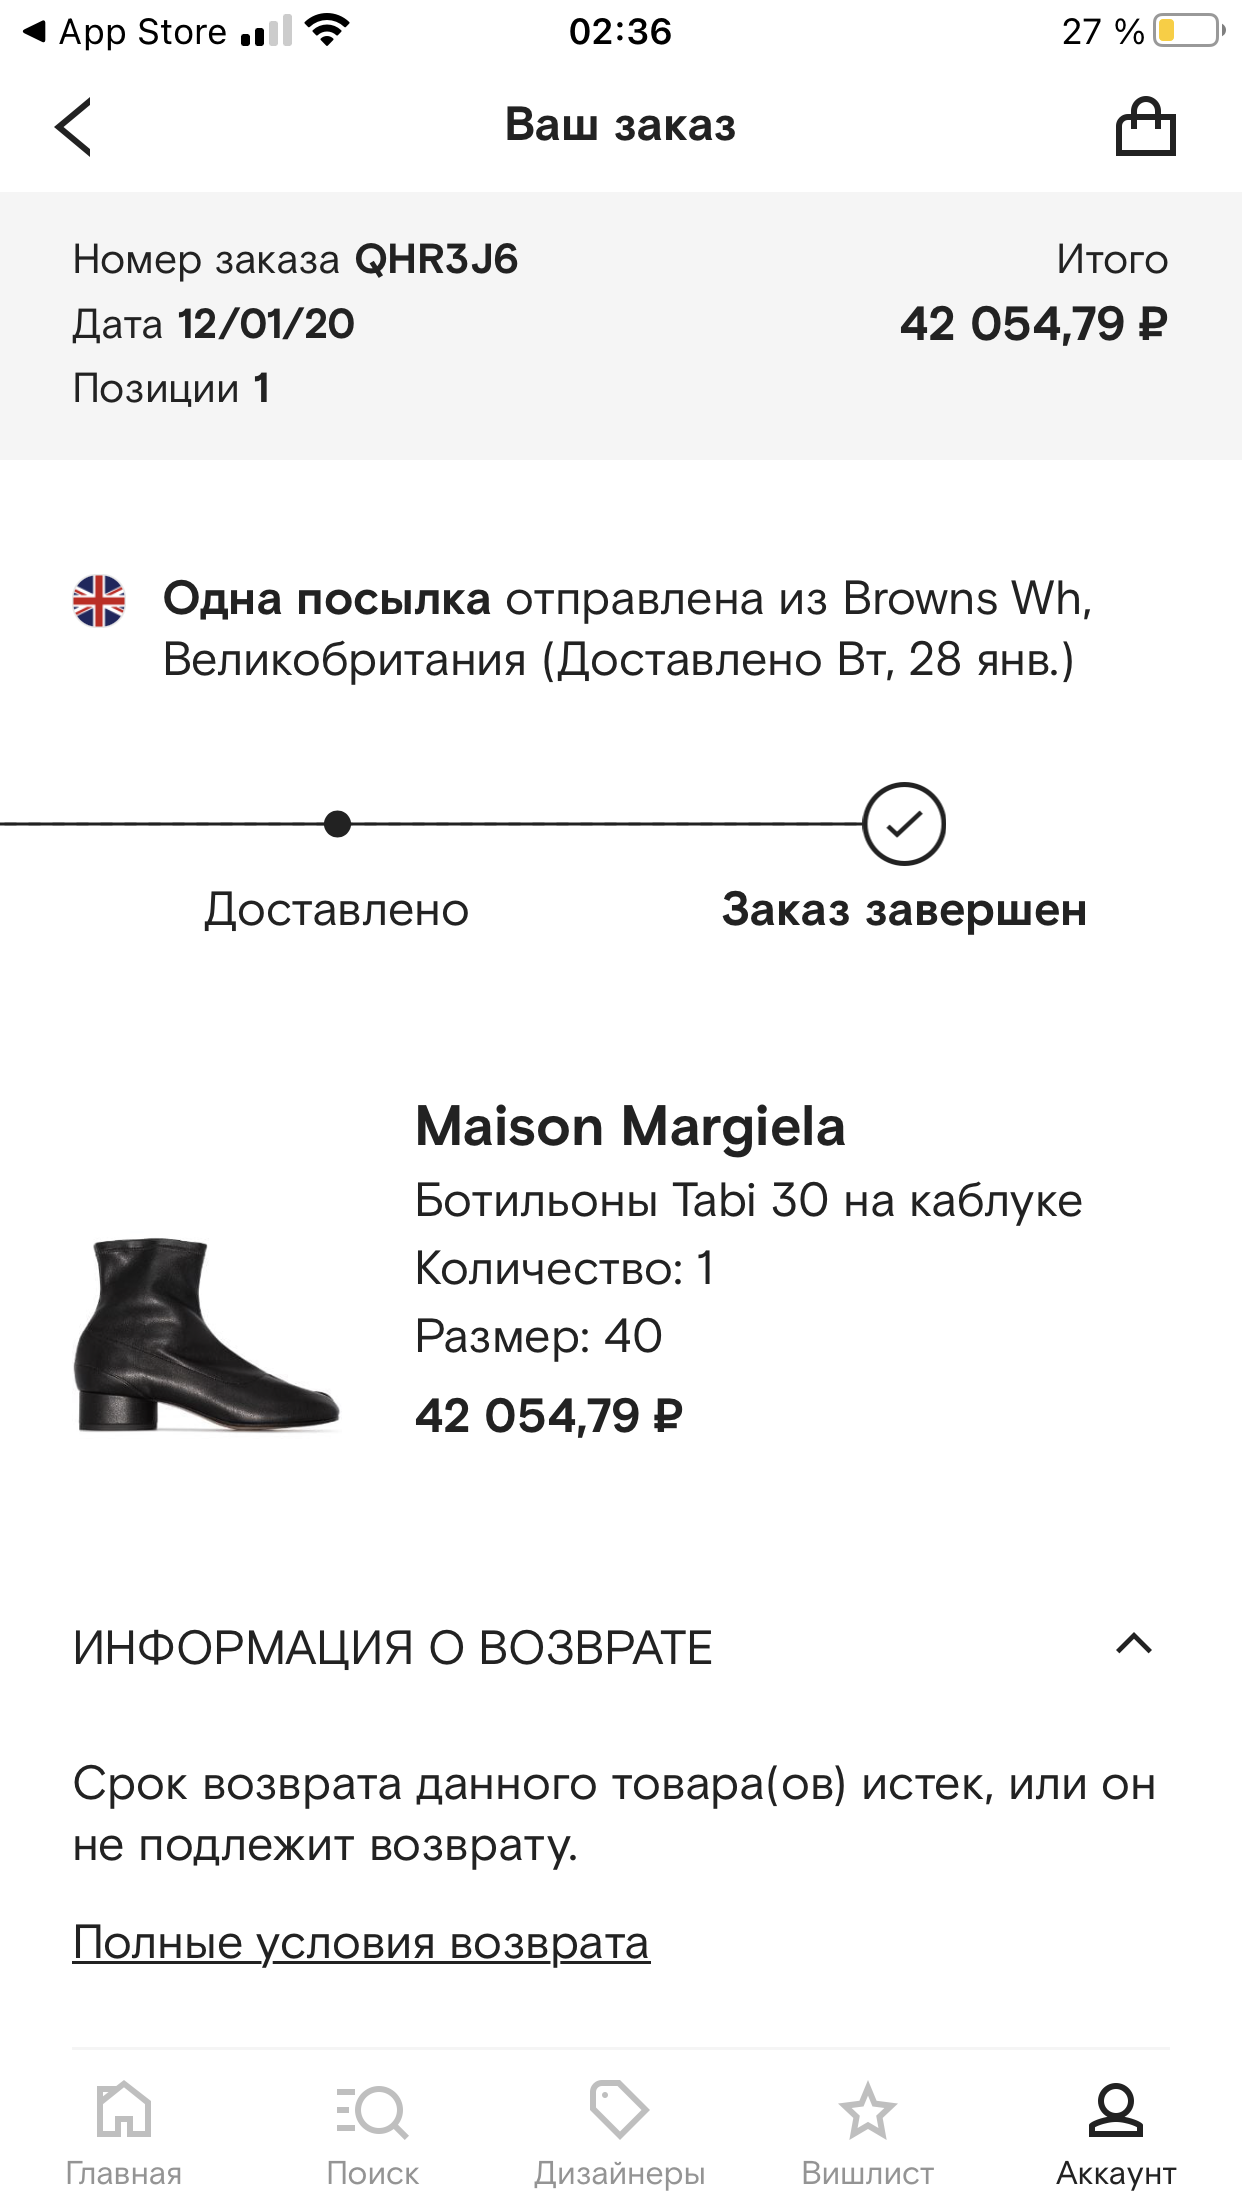Collapse the ИНФОРМАЦИЯ О ВОЗВРАТЕ section header

coord(393,1648)
